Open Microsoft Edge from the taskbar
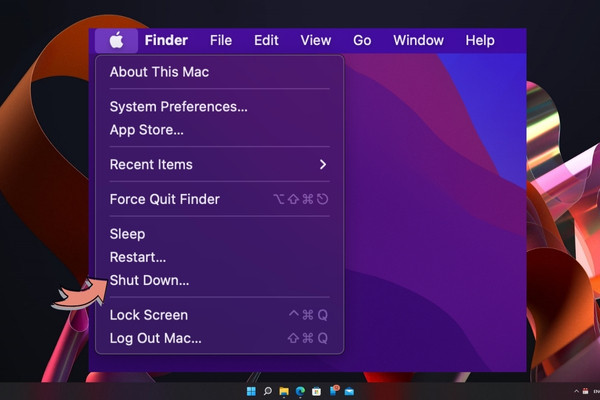The width and height of the screenshot is (600, 400). coord(300,391)
